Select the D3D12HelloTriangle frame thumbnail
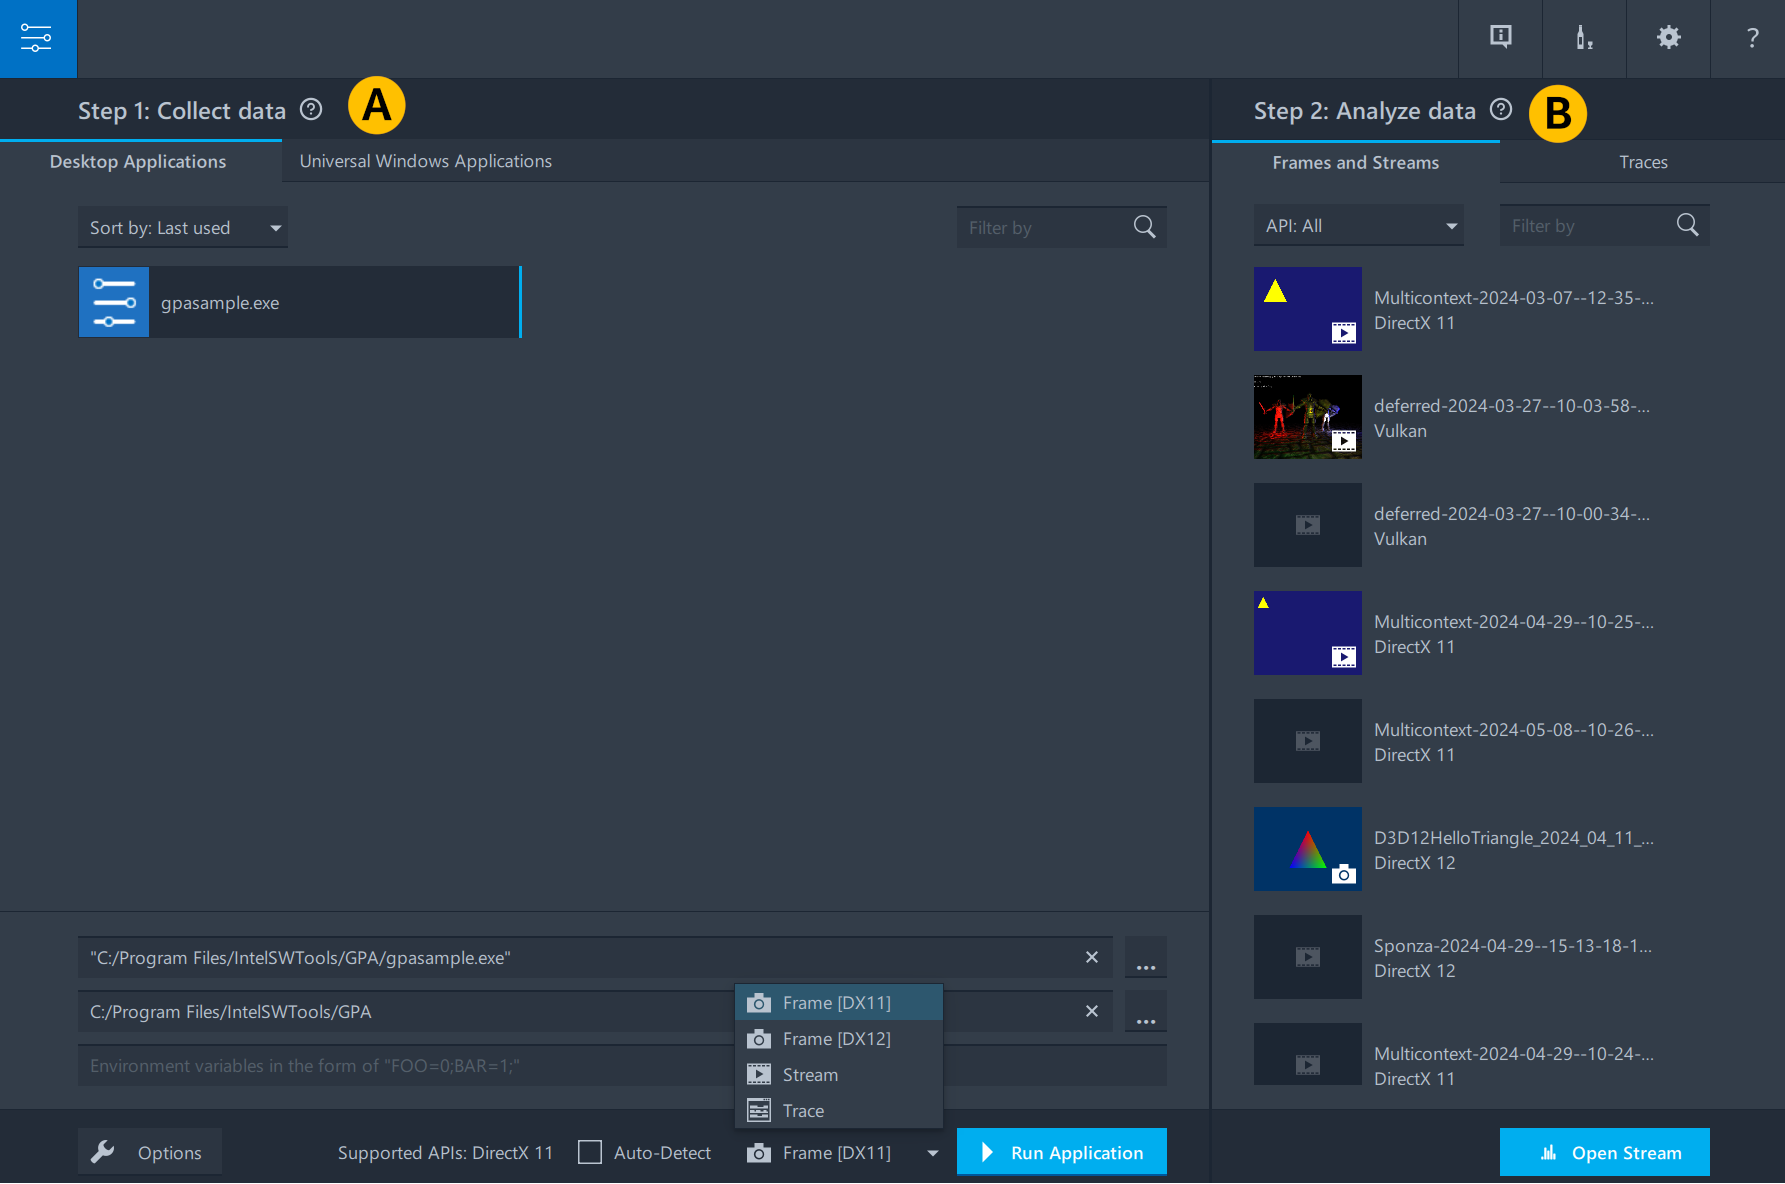1785x1184 pixels. point(1307,849)
